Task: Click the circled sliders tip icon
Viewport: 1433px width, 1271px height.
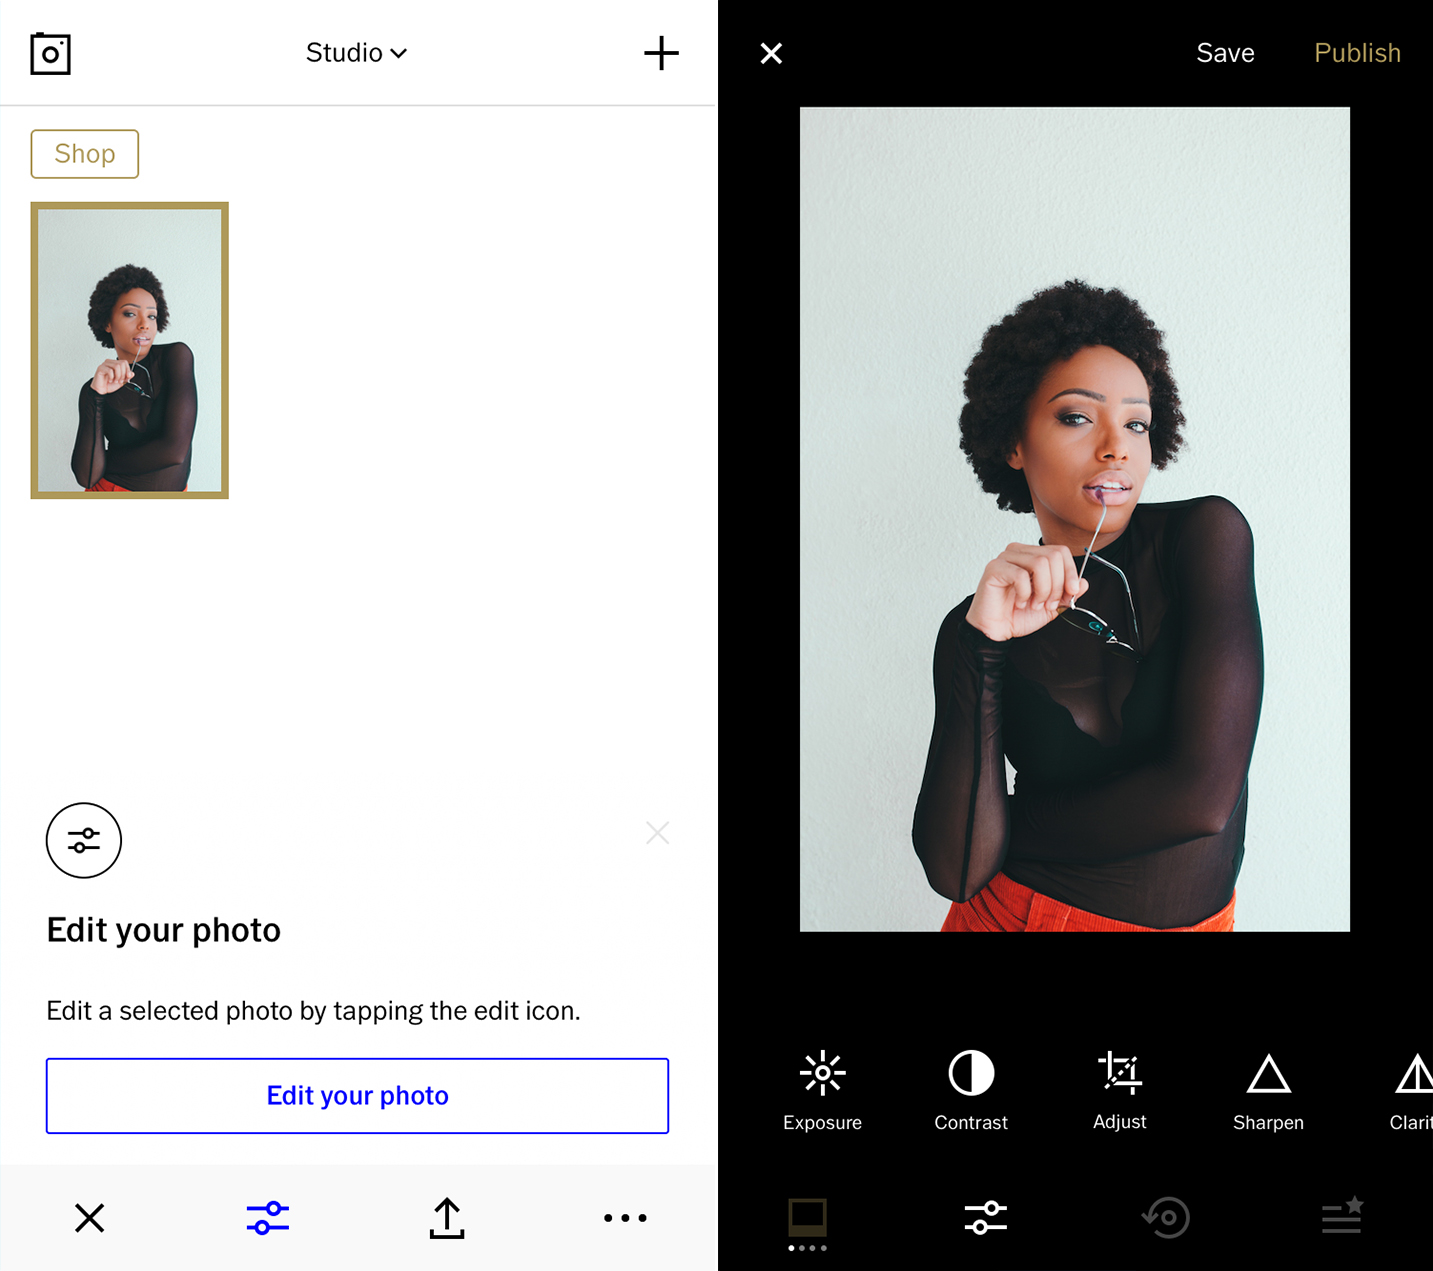Action: 84,840
